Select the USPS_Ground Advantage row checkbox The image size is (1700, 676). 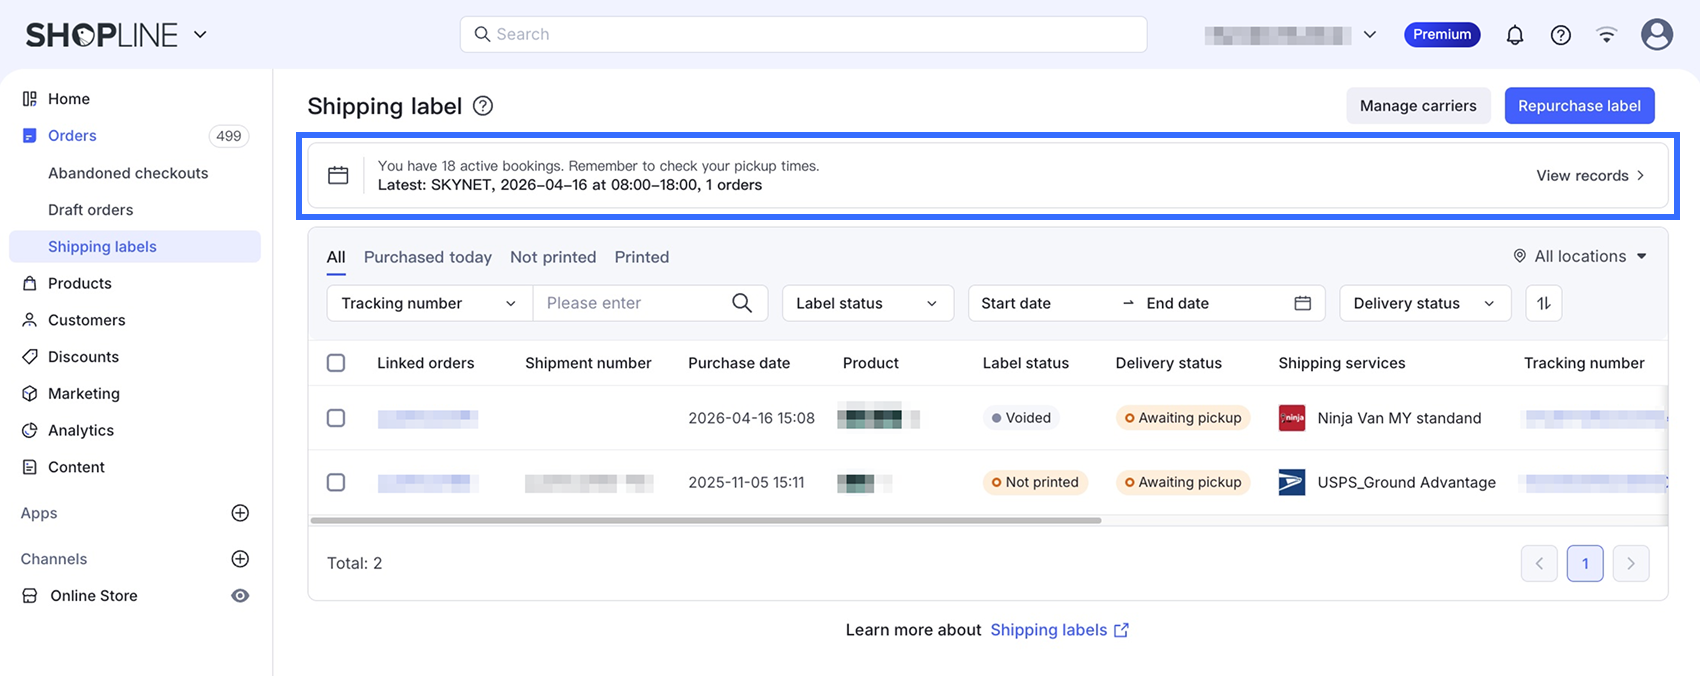(336, 482)
